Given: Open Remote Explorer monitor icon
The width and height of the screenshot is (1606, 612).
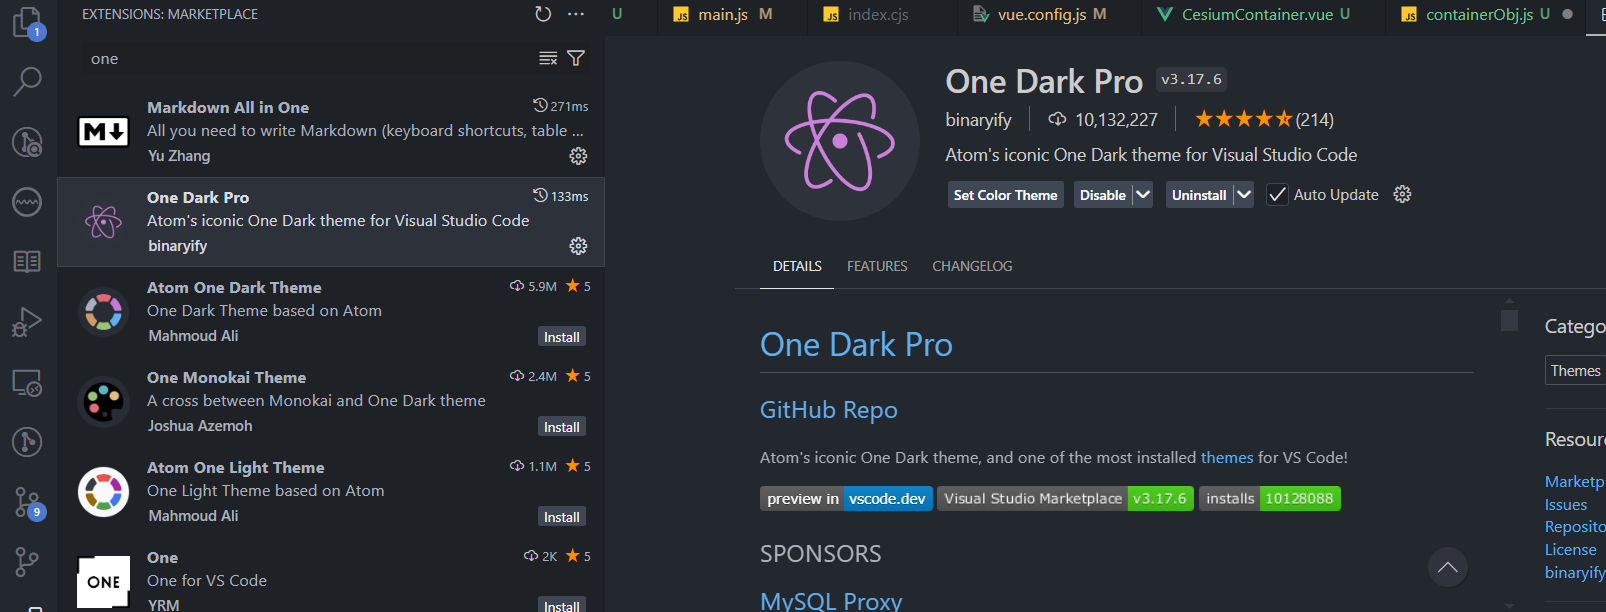Looking at the screenshot, I should point(27,383).
